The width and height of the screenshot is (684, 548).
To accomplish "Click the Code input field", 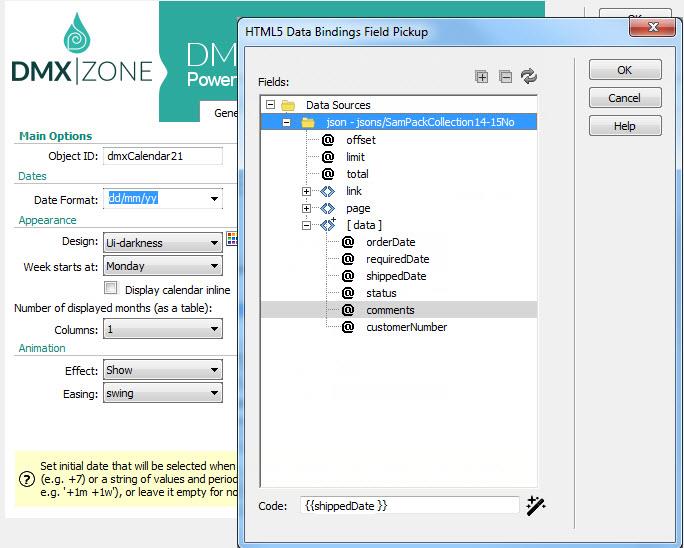I will [x=408, y=506].
